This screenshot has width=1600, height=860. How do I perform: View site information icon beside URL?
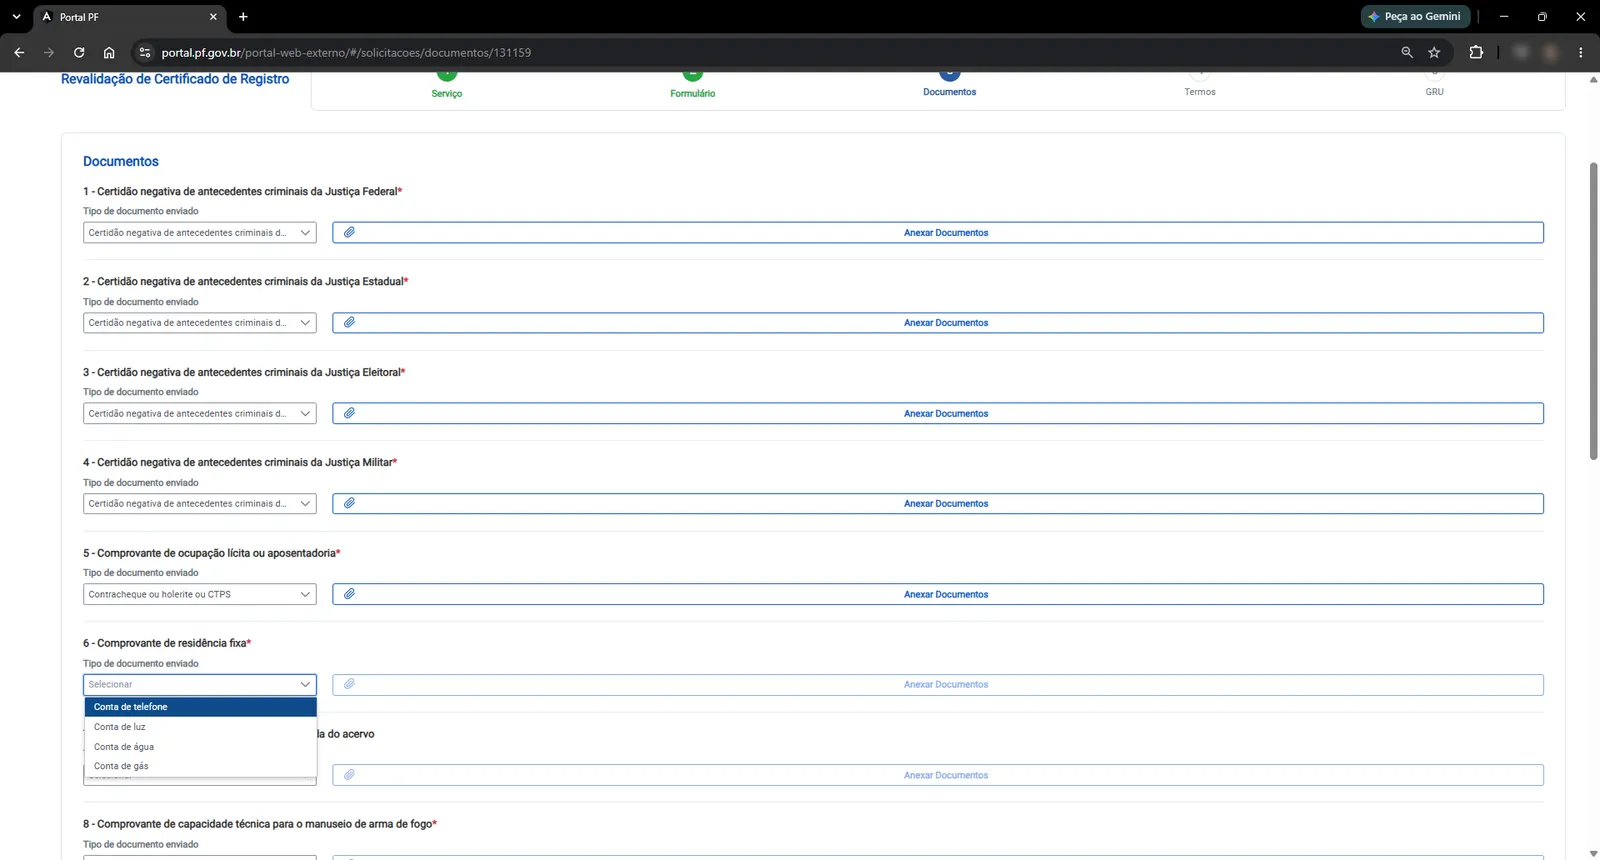click(145, 52)
